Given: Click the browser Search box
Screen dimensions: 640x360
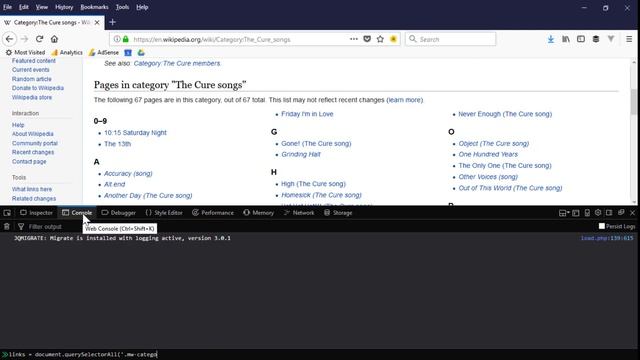Looking at the screenshot, I should tap(451, 39).
